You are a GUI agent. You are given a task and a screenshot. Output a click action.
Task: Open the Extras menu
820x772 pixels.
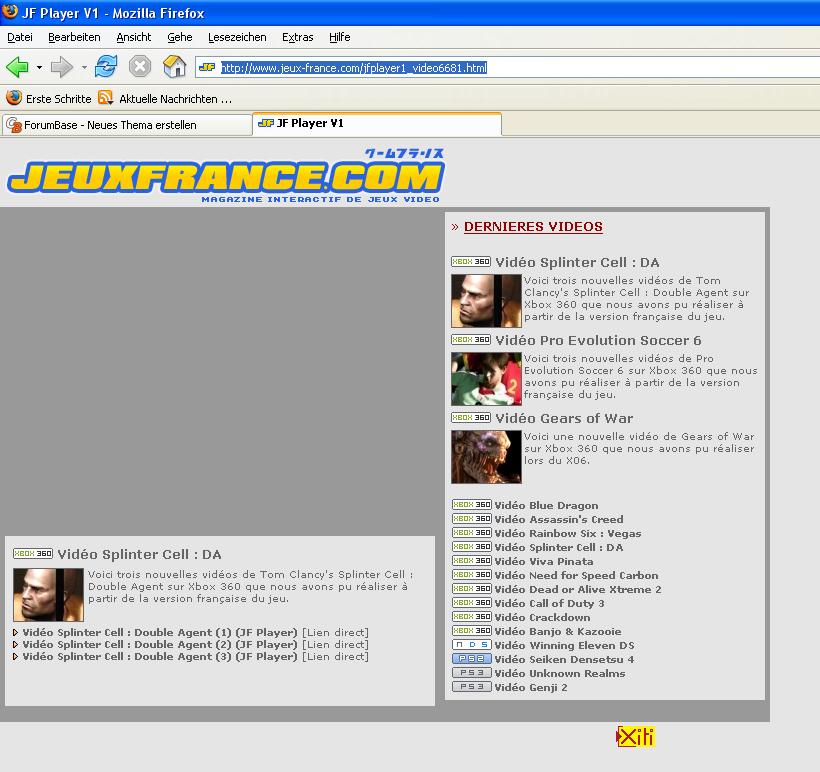(x=298, y=37)
